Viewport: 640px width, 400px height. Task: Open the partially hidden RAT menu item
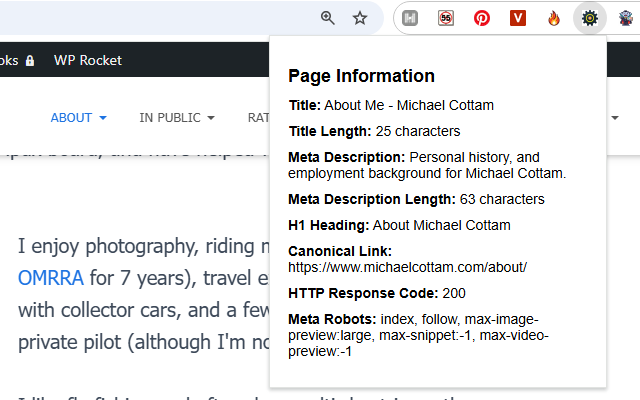click(258, 118)
